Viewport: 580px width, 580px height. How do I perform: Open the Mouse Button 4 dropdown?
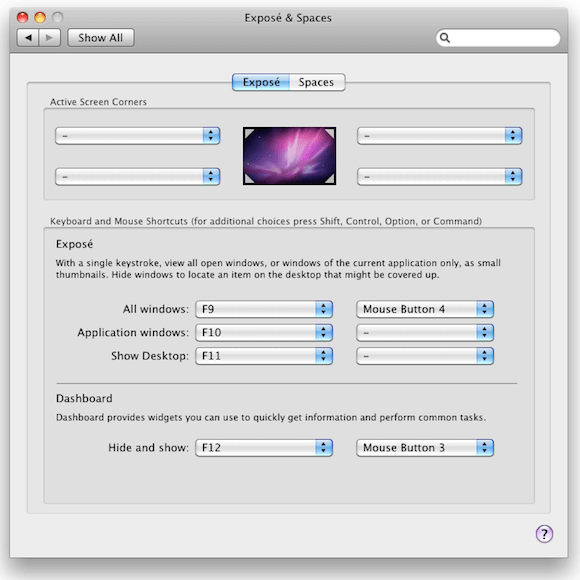tap(425, 309)
